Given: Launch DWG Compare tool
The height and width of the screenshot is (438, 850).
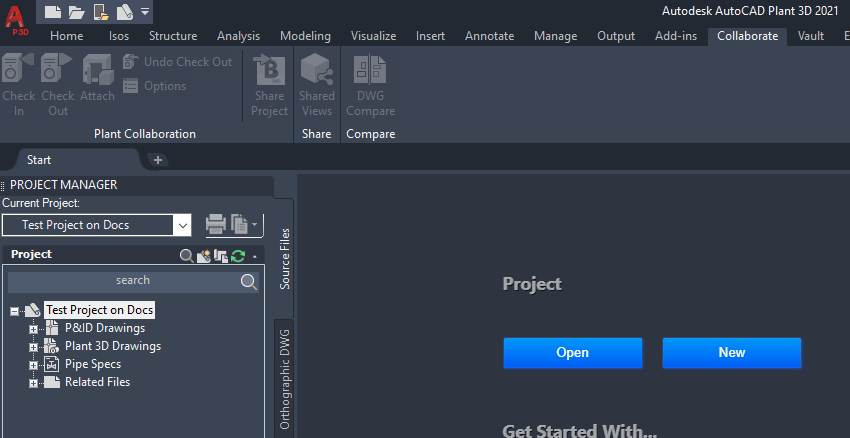Looking at the screenshot, I should [370, 85].
